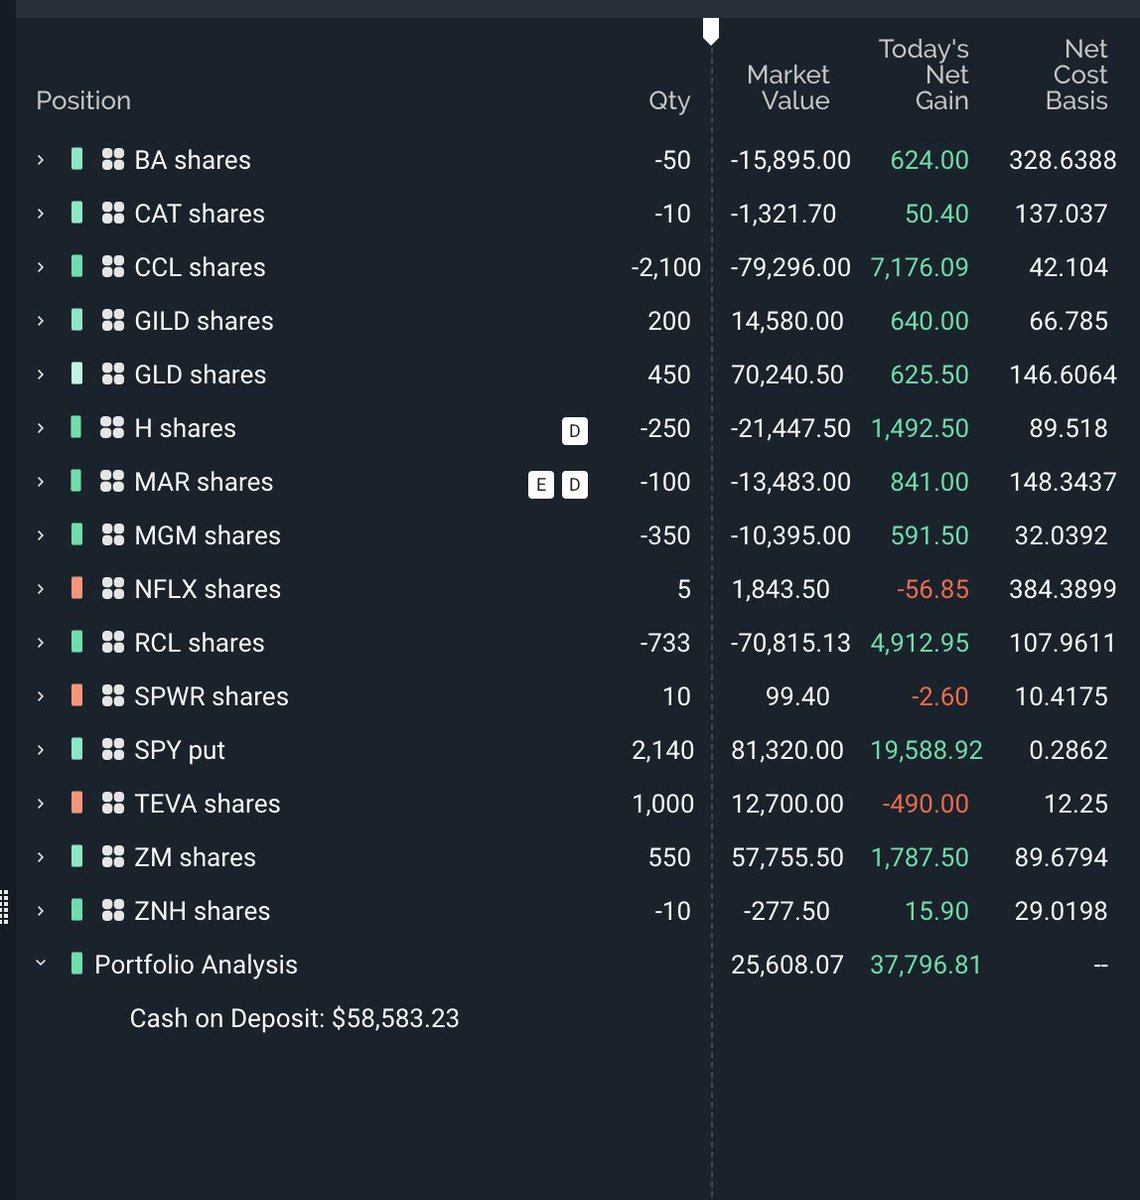Click SPWR market value 99.40
Image resolution: width=1140 pixels, height=1200 pixels.
[x=797, y=696]
